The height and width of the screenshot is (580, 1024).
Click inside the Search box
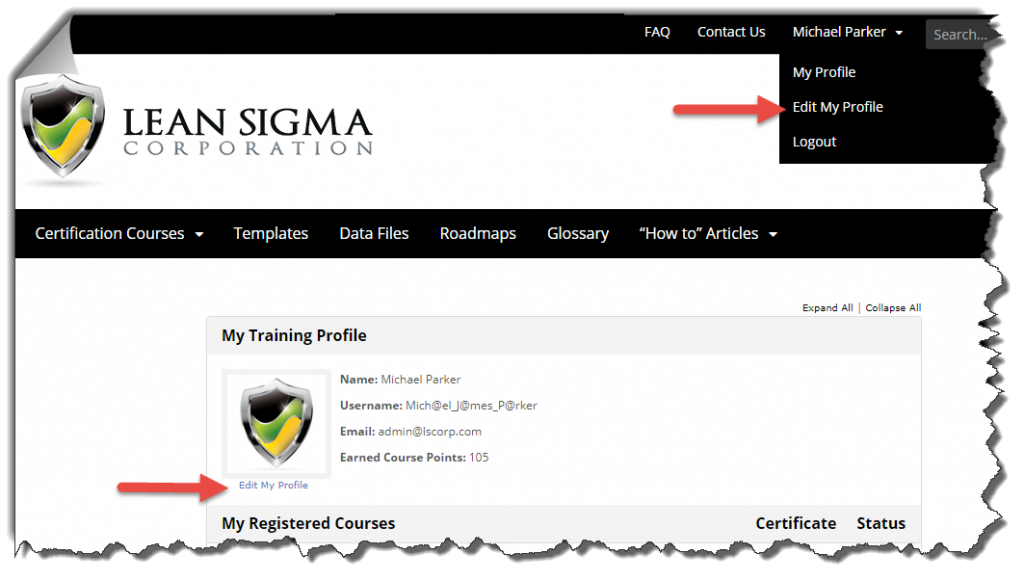click(x=960, y=34)
